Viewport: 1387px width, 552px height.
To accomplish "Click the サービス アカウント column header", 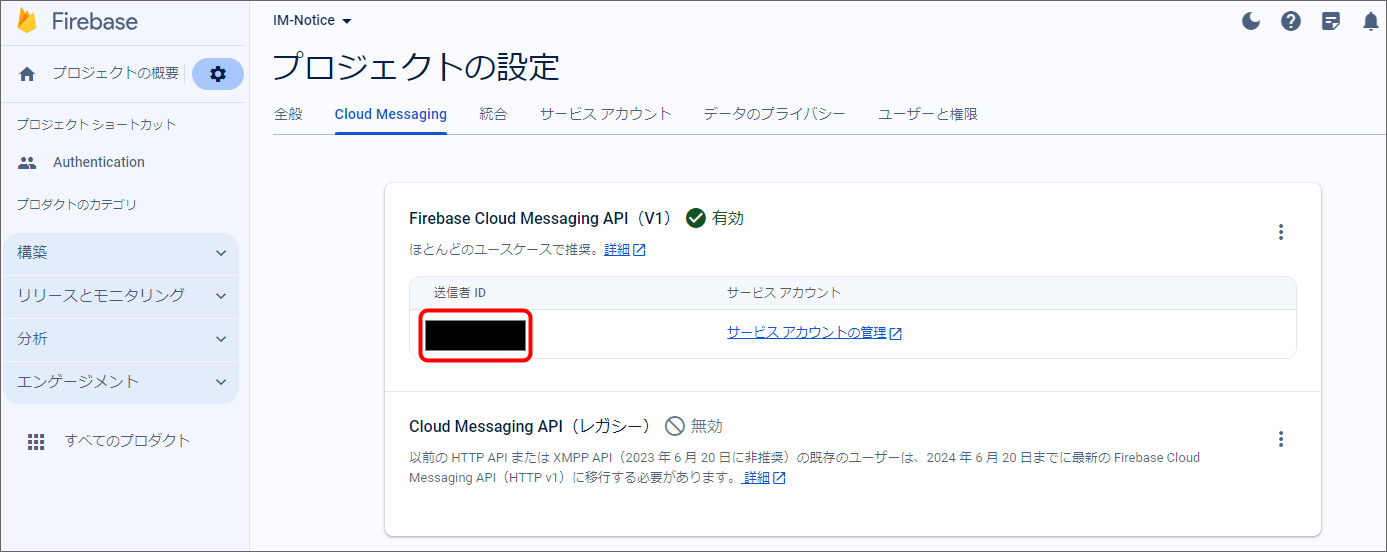I will coord(784,293).
